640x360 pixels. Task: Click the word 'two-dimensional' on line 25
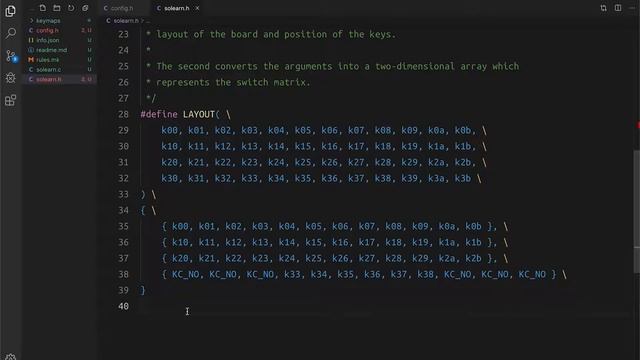tap(415, 66)
